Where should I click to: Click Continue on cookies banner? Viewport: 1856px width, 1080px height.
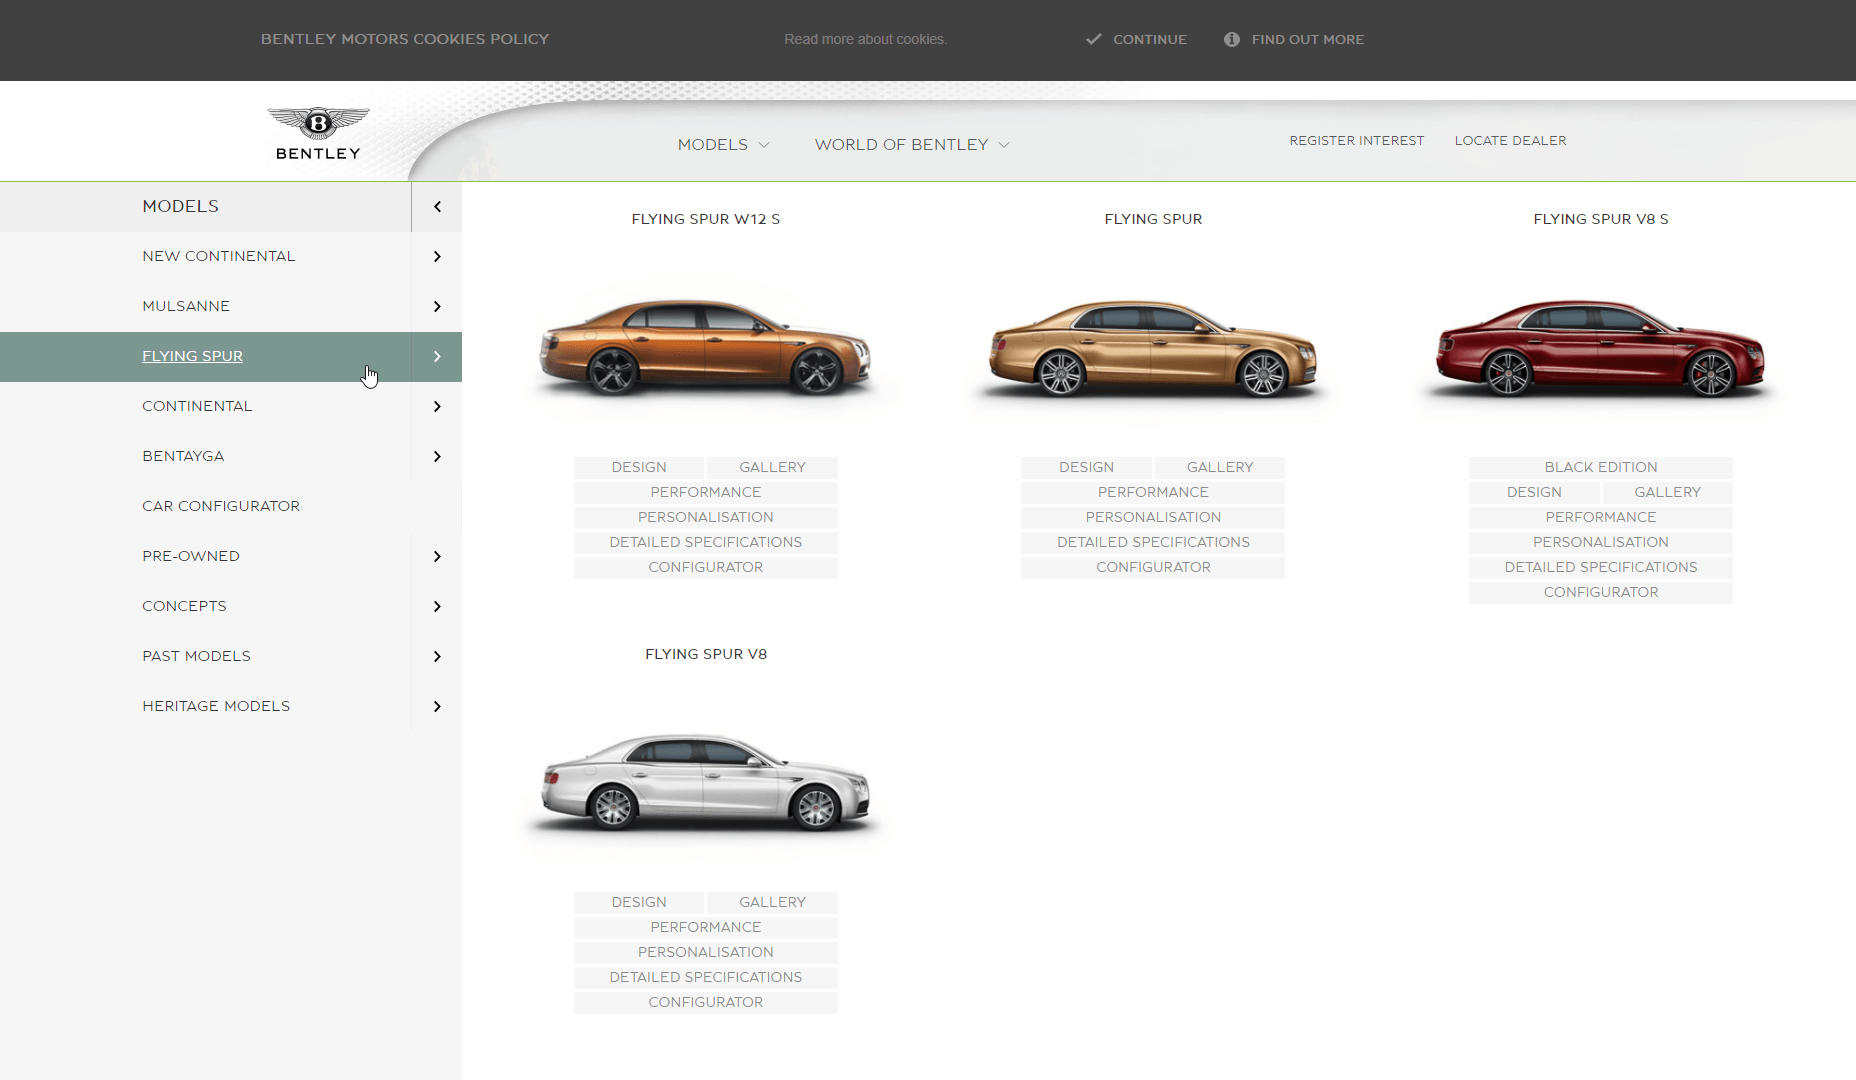click(1150, 39)
